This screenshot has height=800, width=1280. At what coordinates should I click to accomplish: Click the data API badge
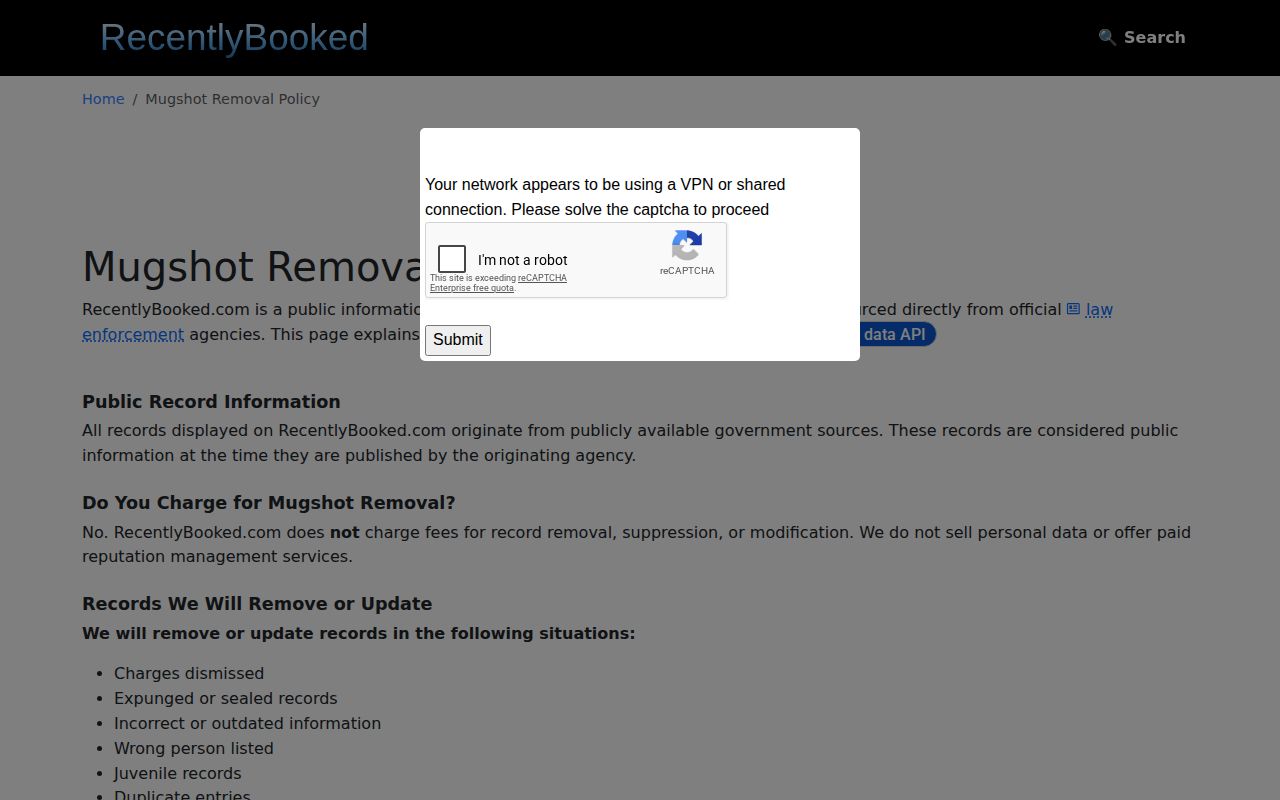click(896, 334)
